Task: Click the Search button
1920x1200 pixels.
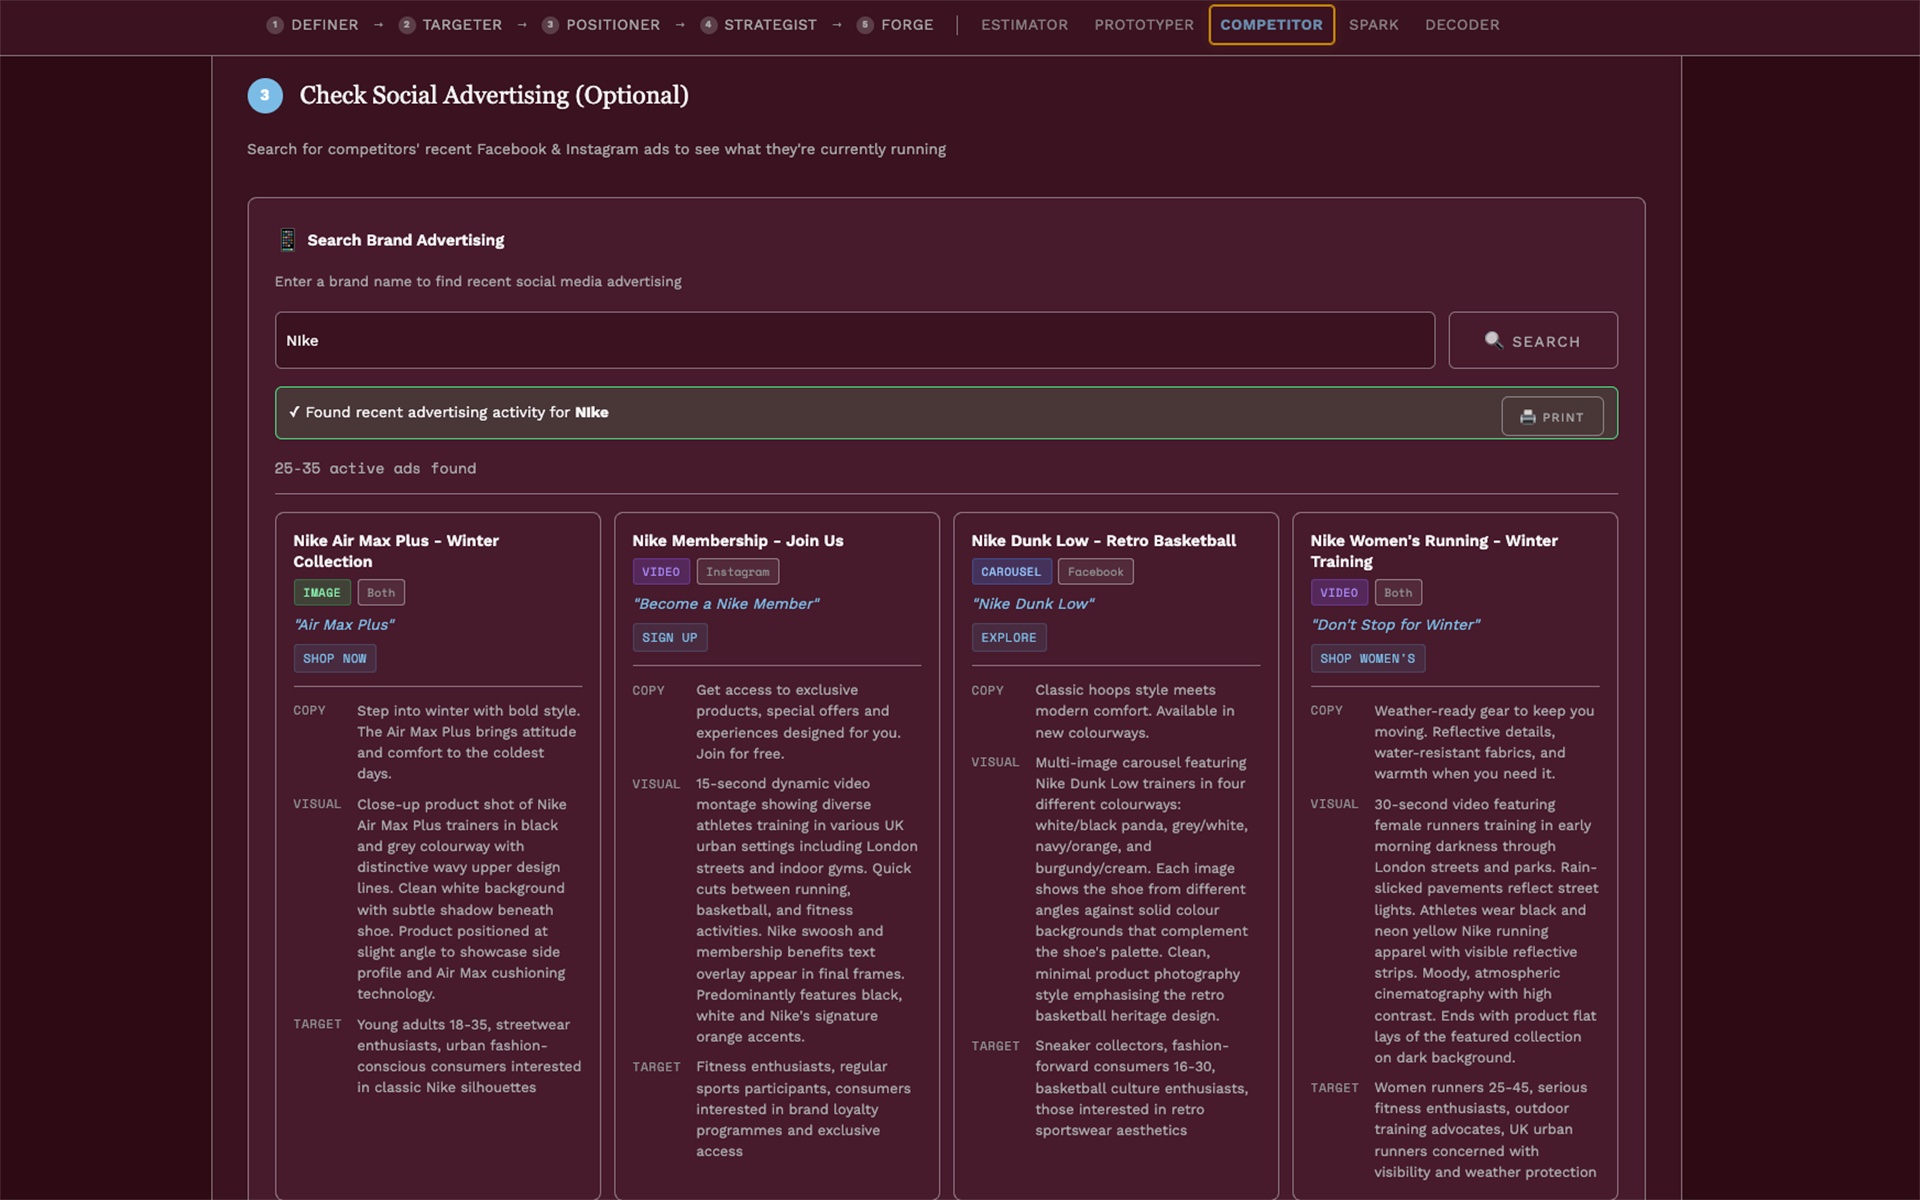Action: coord(1533,340)
